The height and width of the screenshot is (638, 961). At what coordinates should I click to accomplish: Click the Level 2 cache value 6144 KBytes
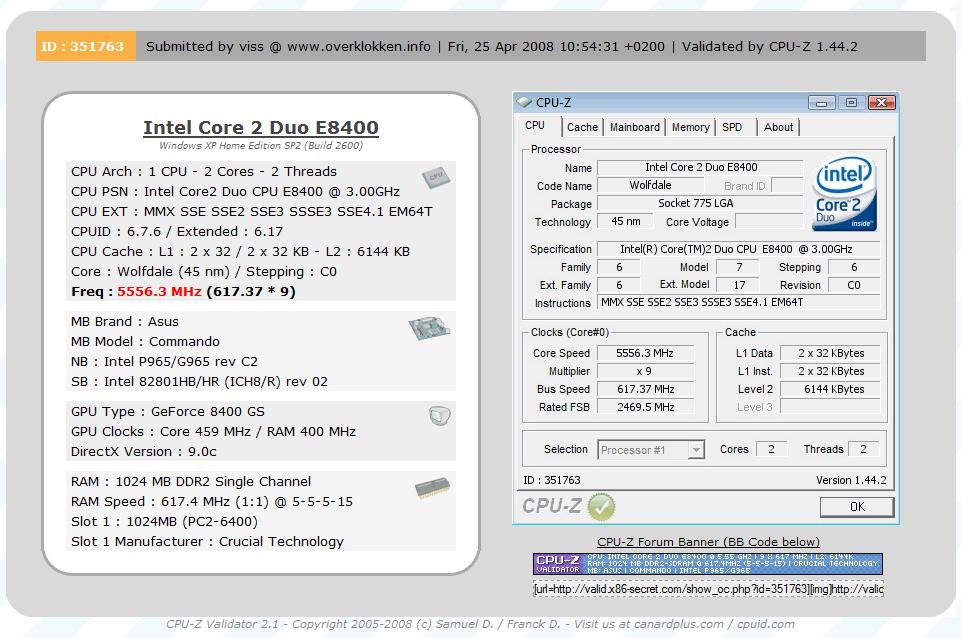830,389
